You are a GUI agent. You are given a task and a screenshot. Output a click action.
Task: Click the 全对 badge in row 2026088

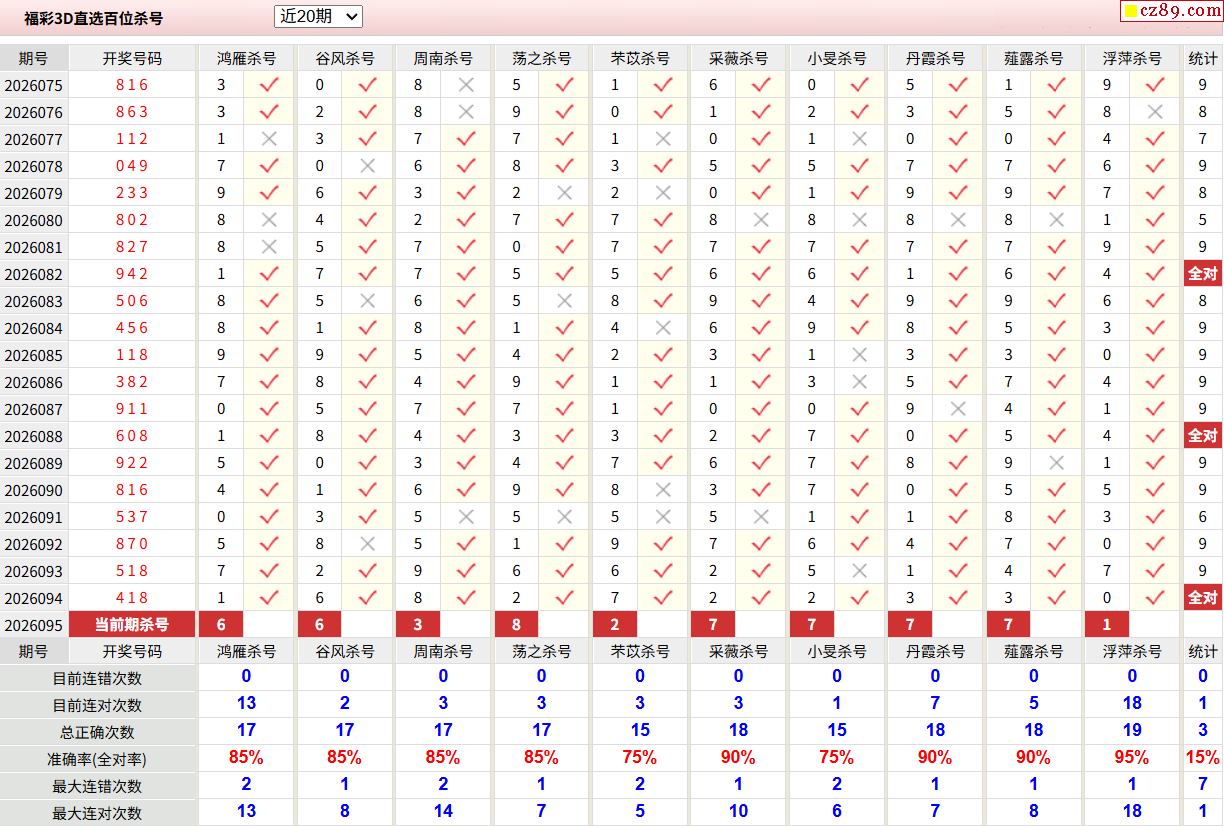pos(1203,436)
